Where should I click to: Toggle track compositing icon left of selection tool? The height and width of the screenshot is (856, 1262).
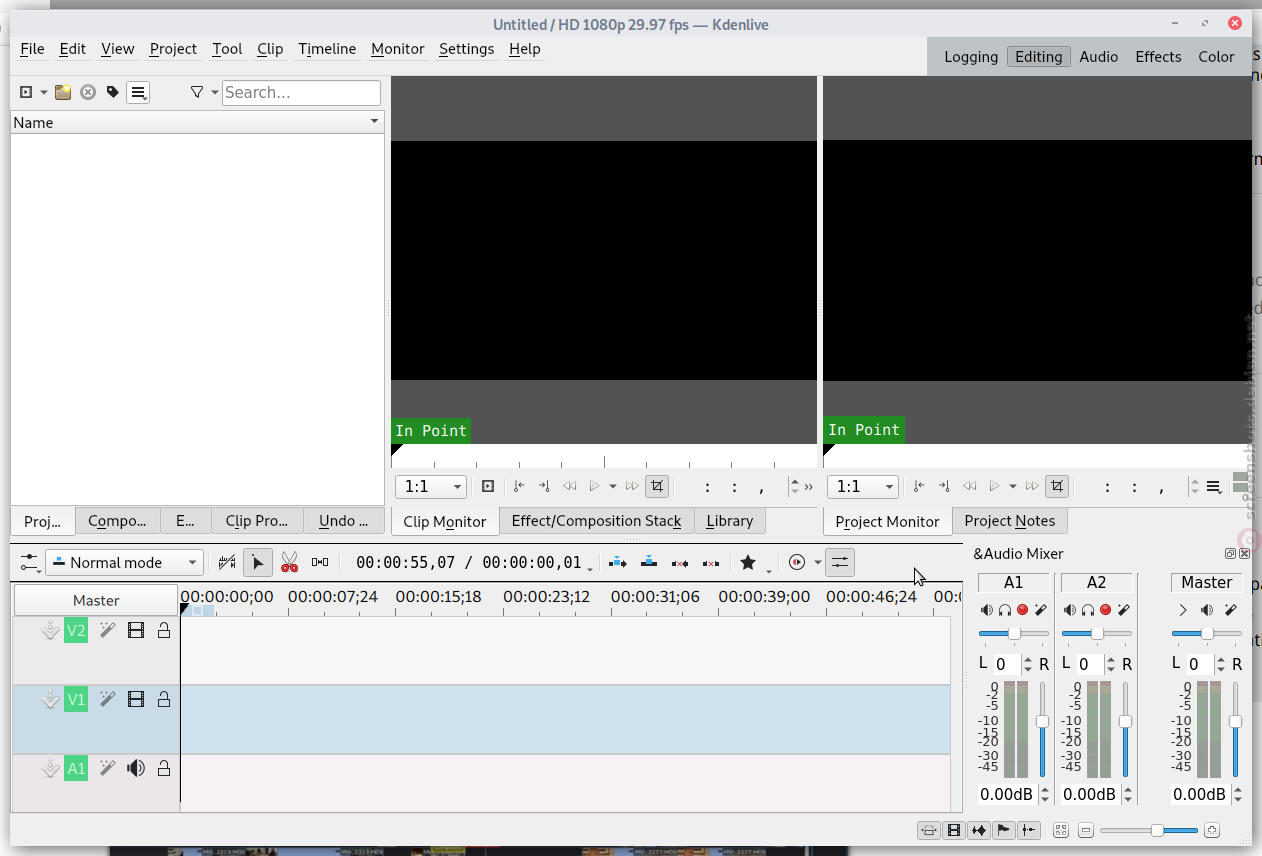pos(227,562)
